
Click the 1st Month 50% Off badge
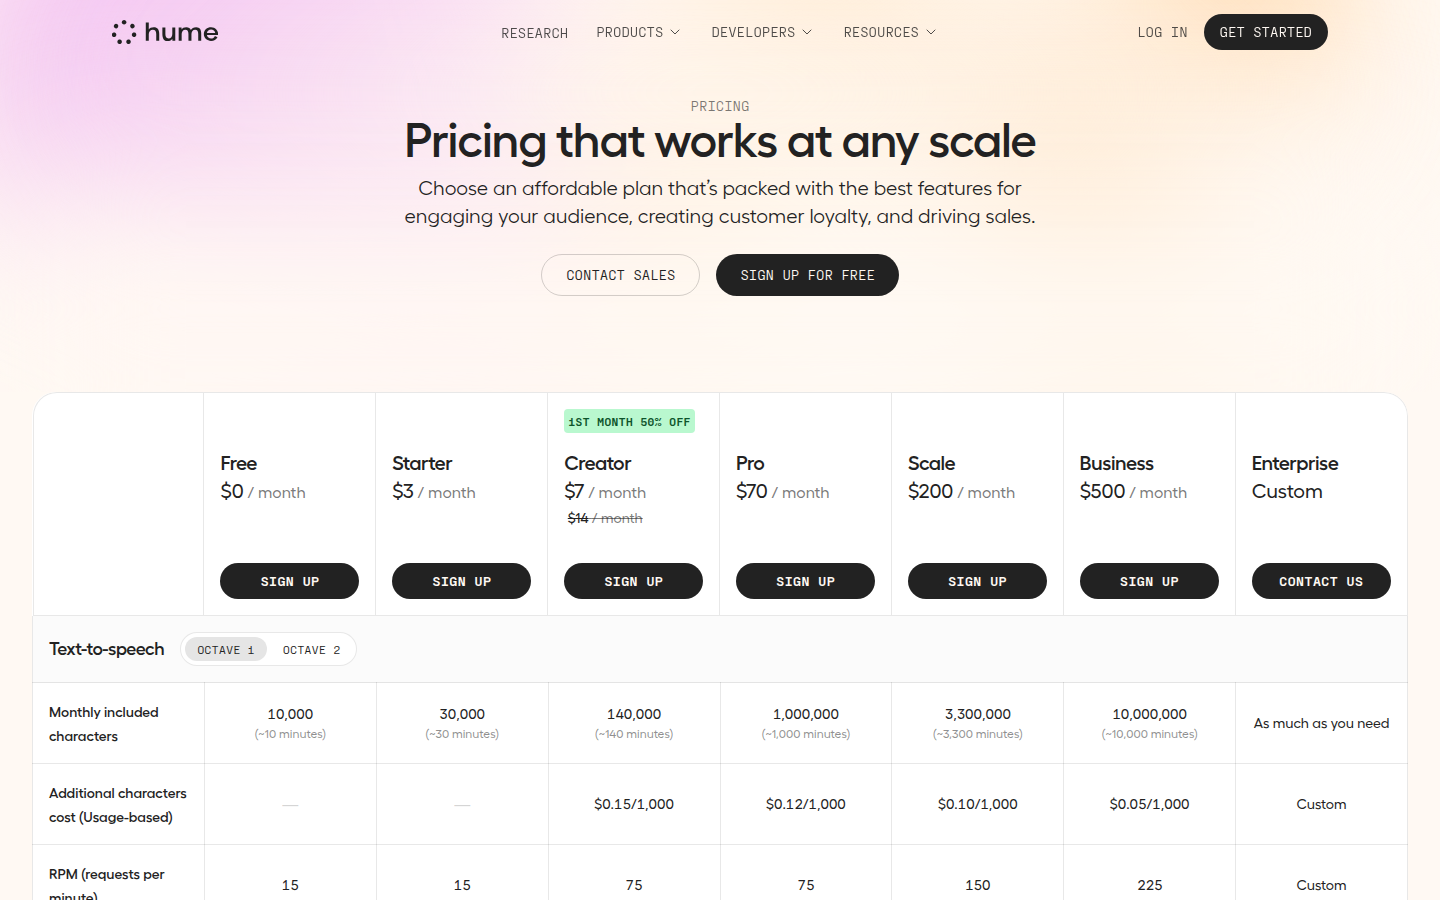pos(629,422)
